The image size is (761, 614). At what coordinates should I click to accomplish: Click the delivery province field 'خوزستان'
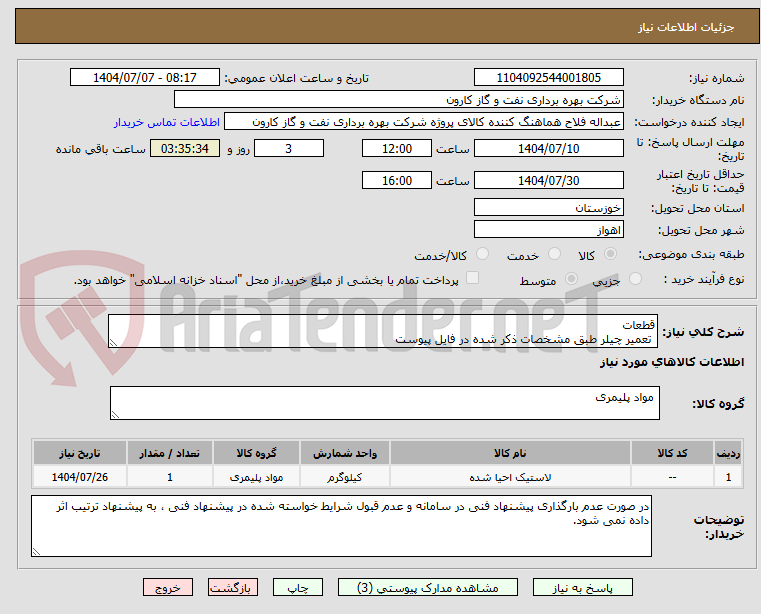coord(549,208)
